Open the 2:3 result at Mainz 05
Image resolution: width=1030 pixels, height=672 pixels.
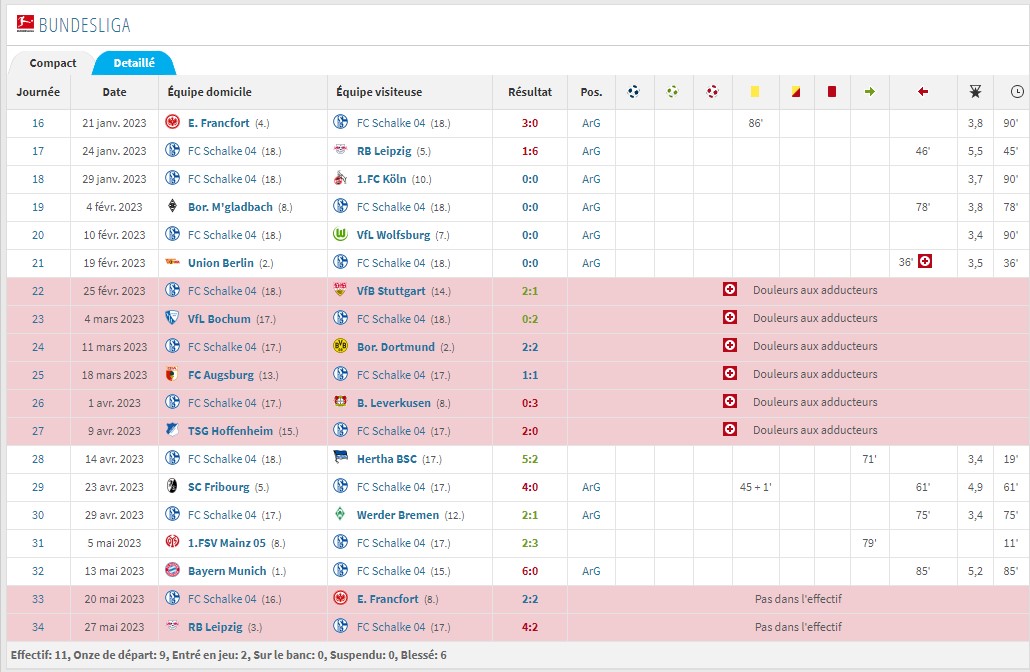click(530, 543)
